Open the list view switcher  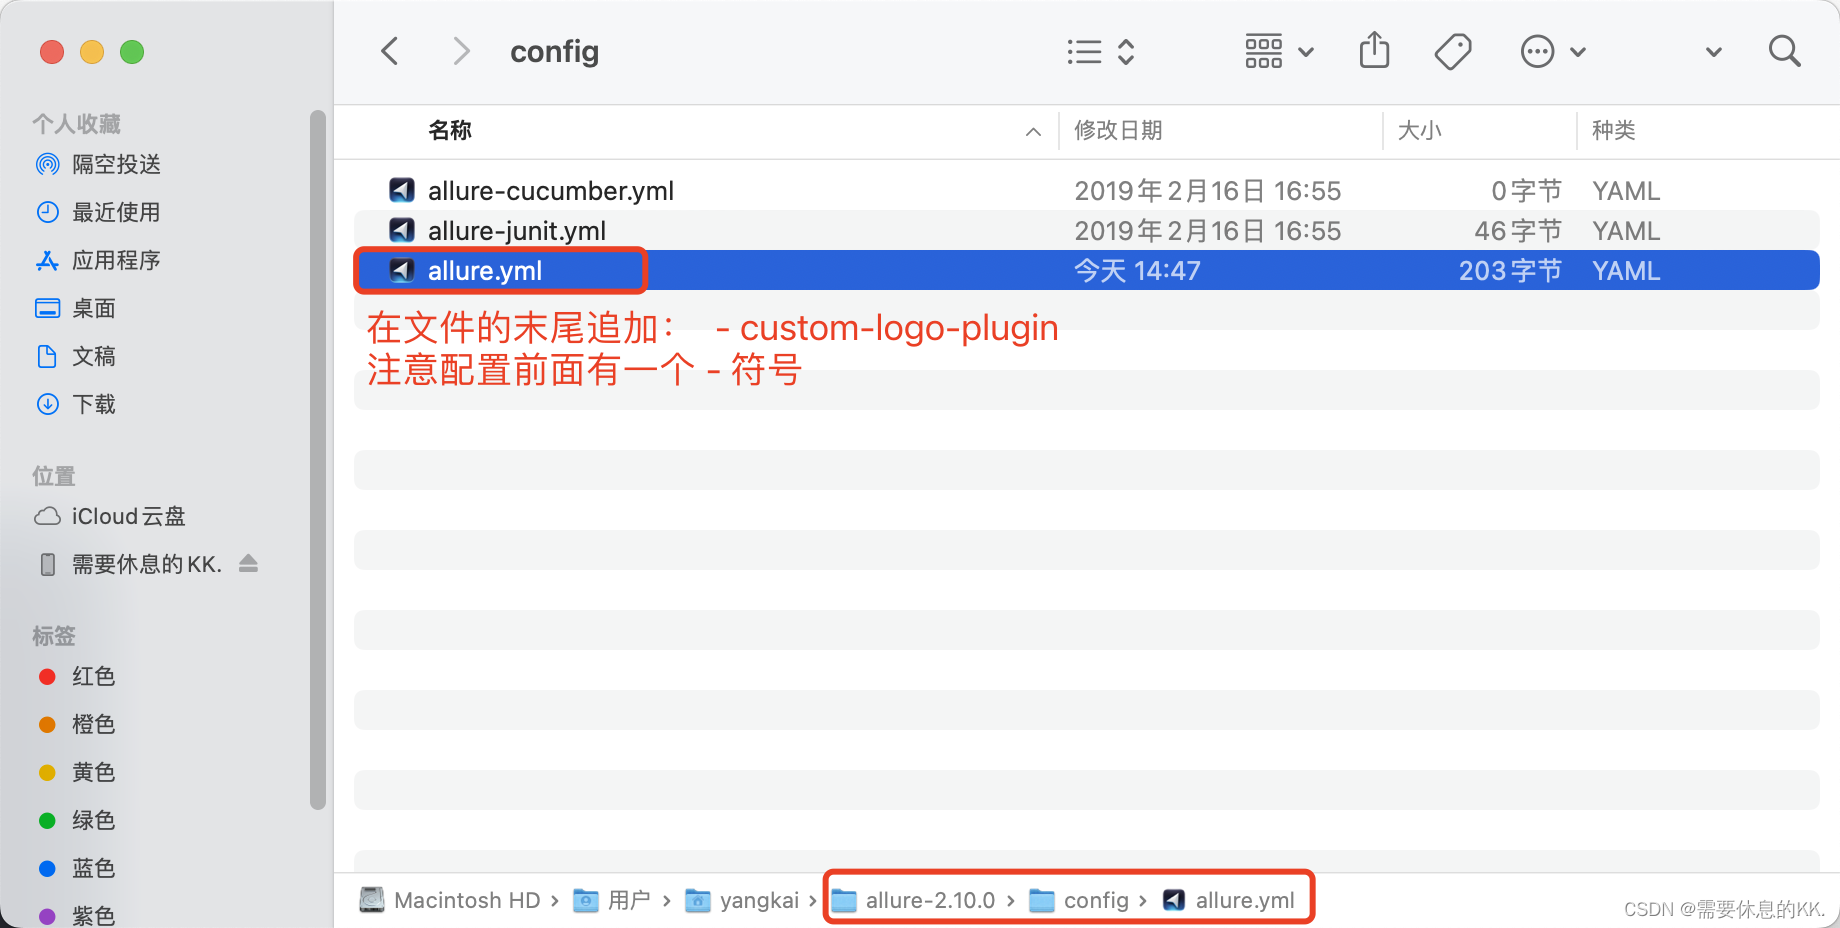pyautogui.click(x=1100, y=52)
